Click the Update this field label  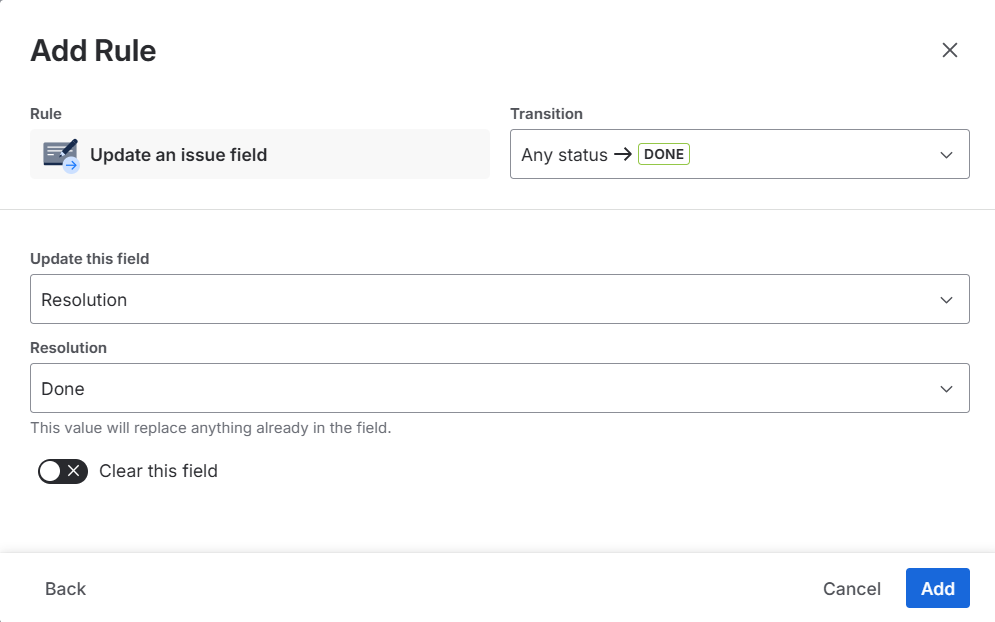(x=90, y=259)
